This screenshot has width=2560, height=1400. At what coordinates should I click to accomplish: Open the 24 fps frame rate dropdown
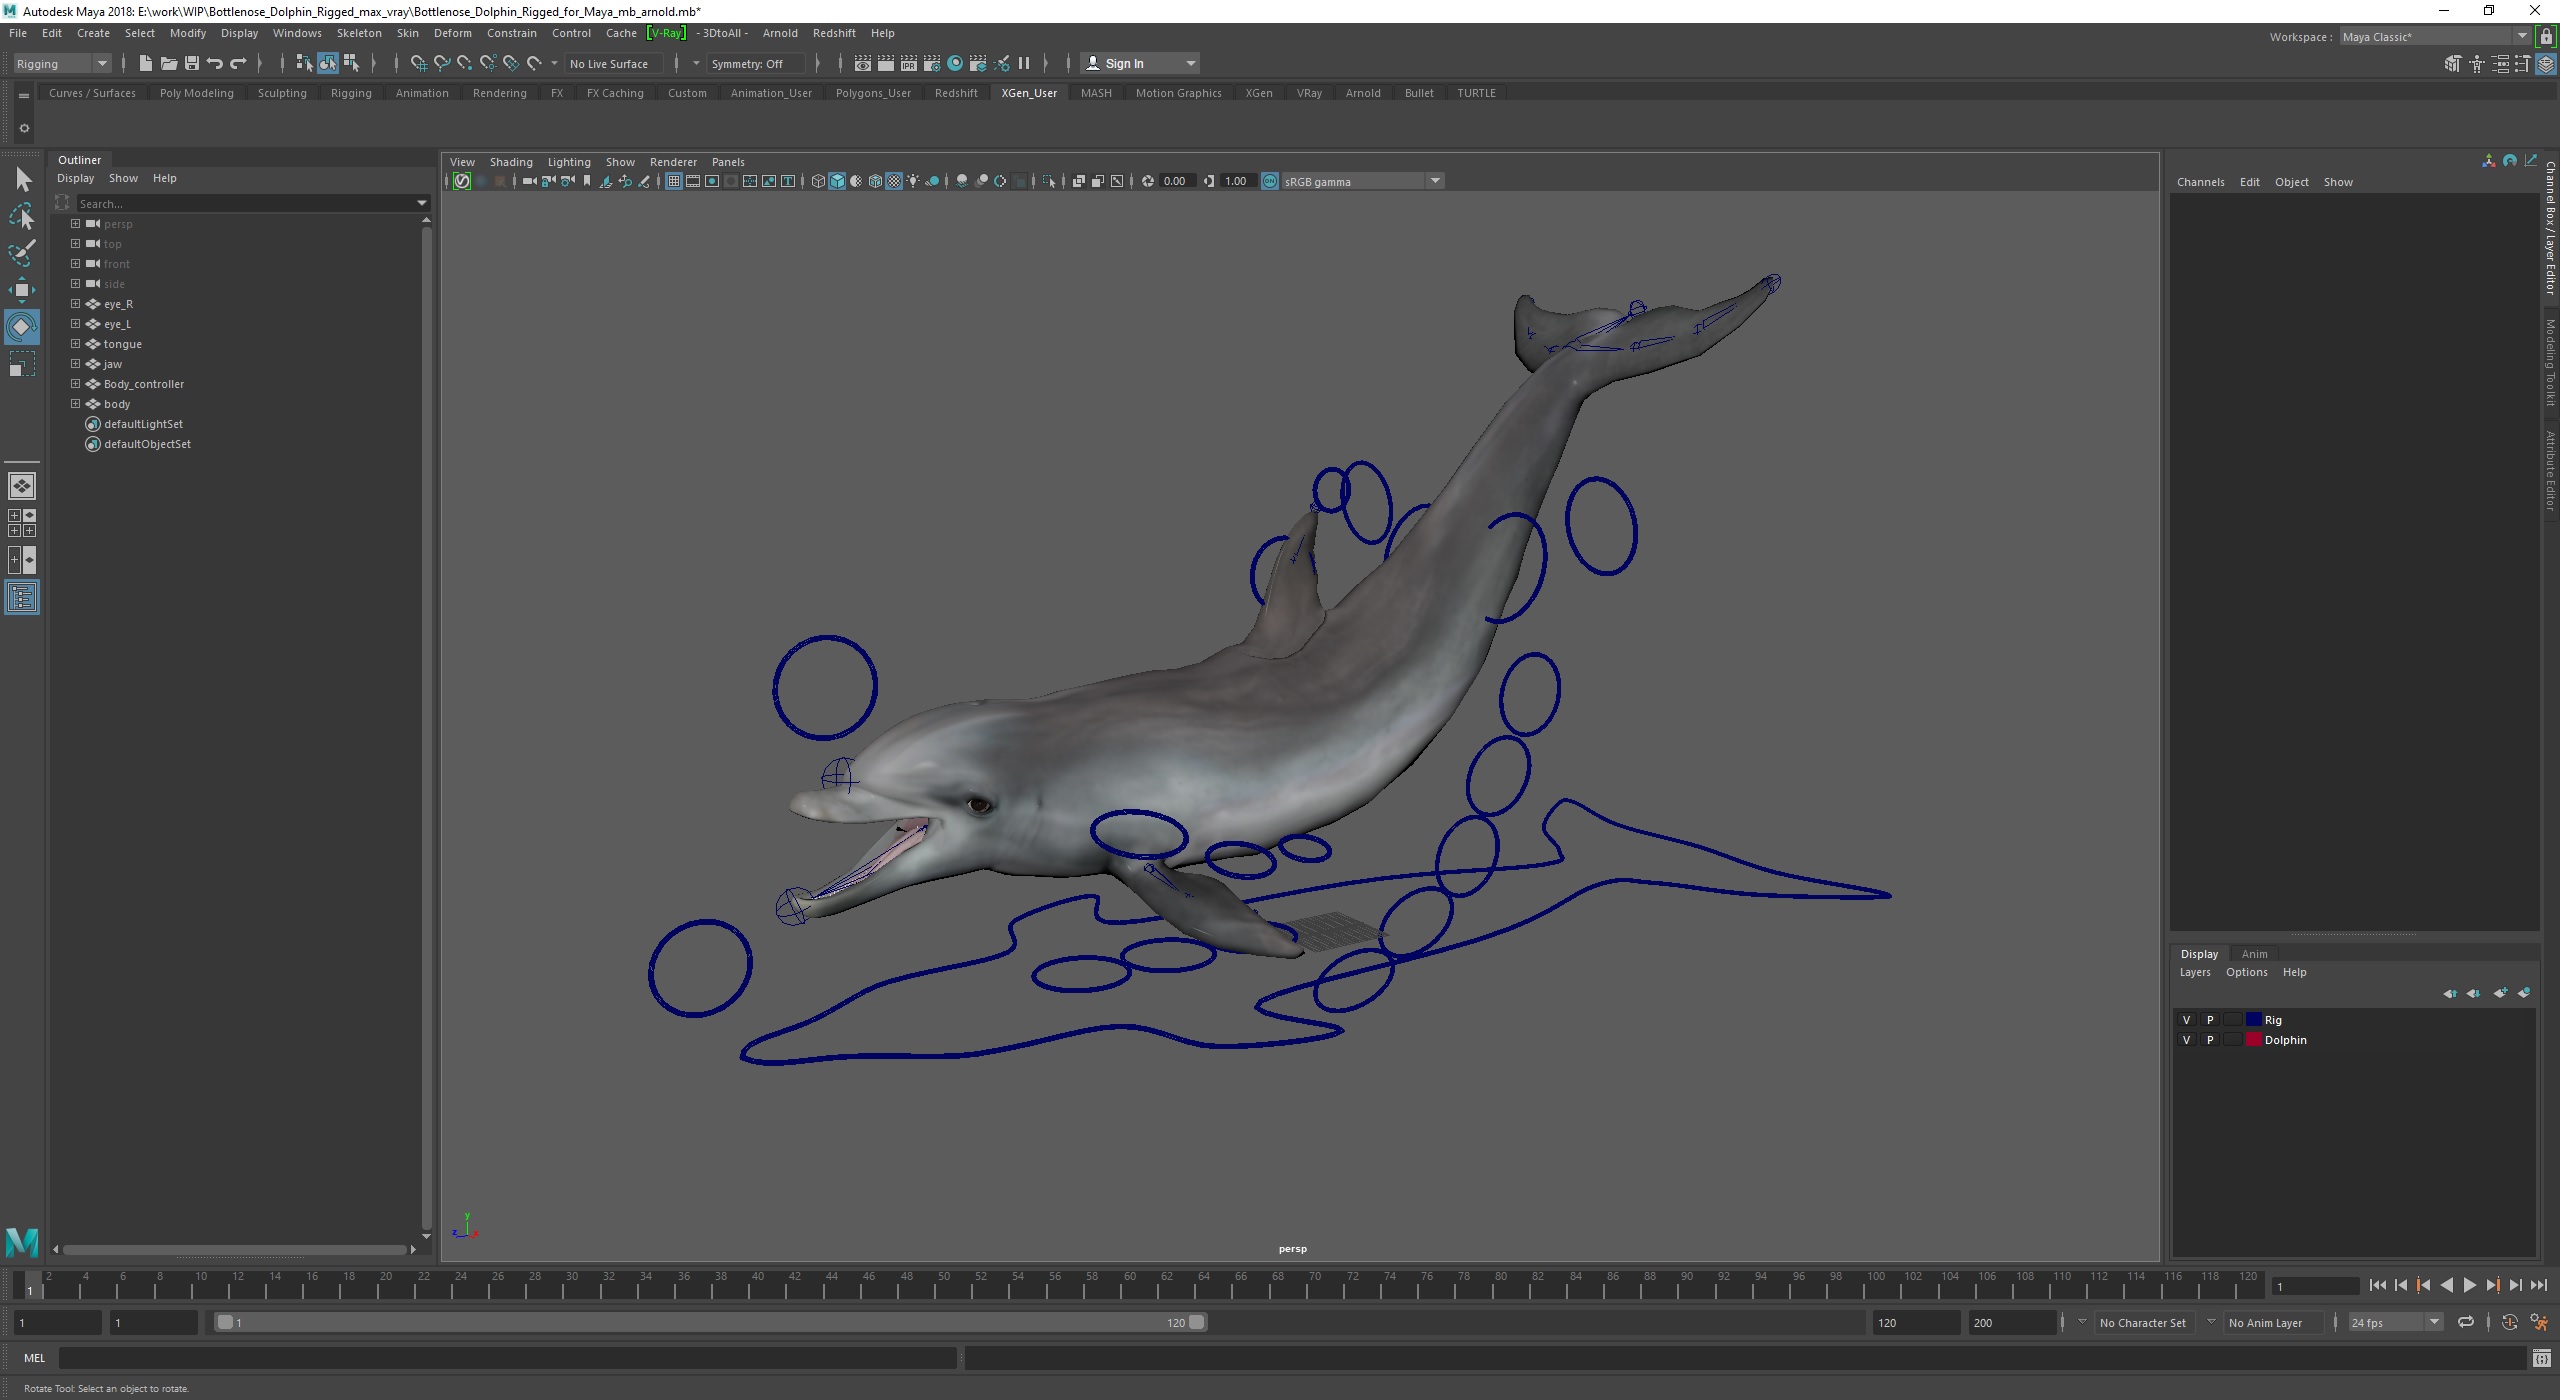pyautogui.click(x=2394, y=1322)
